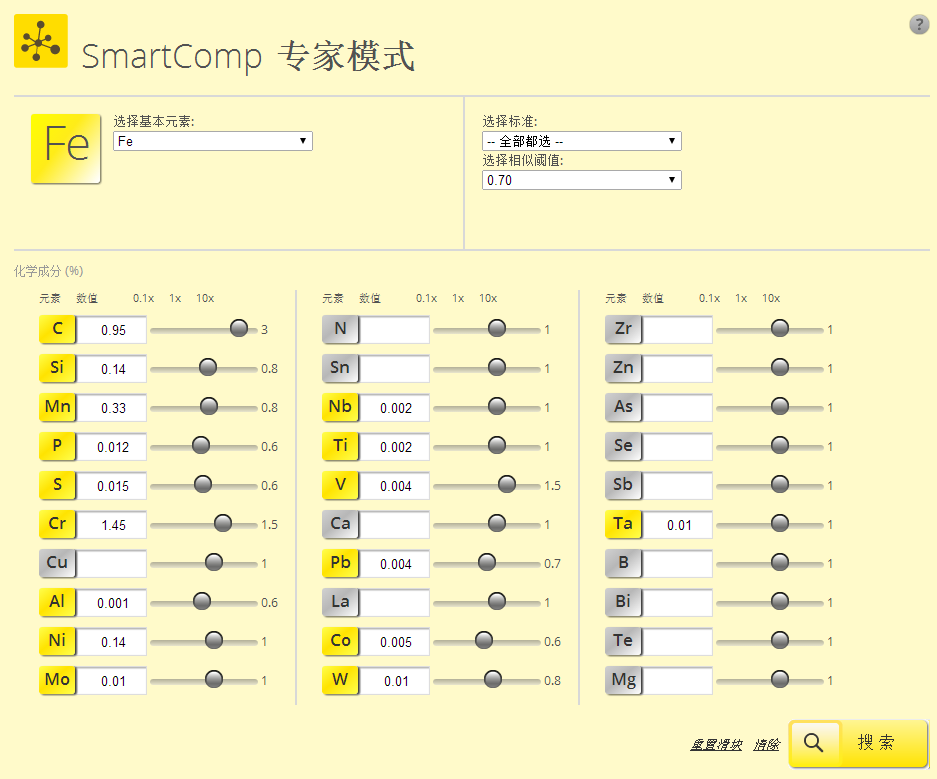Open the help question mark icon
This screenshot has width=937, height=779.
pos(919,25)
